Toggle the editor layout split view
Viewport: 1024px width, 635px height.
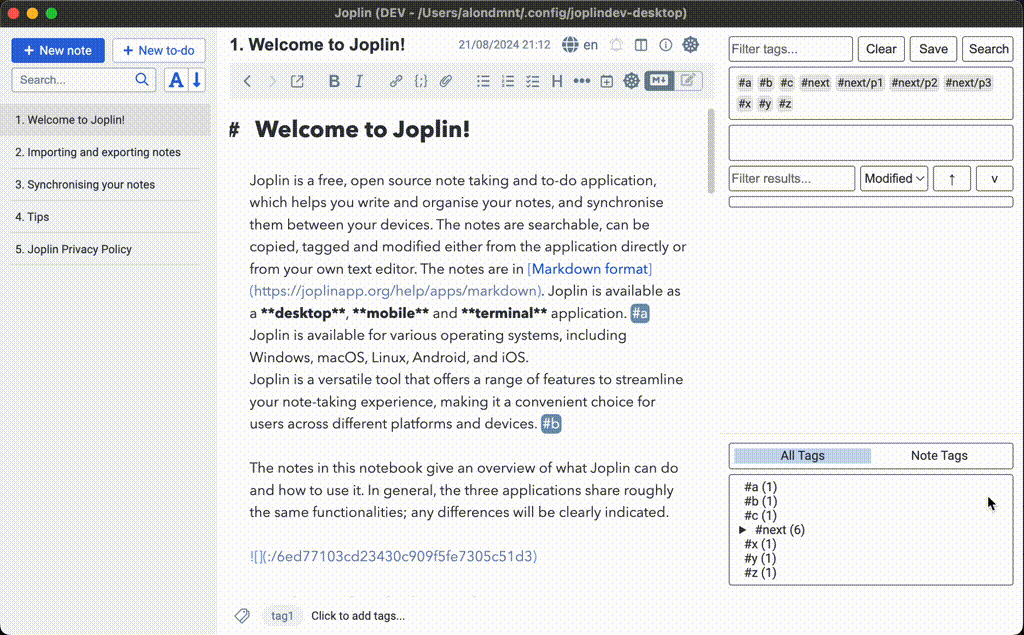pos(641,45)
